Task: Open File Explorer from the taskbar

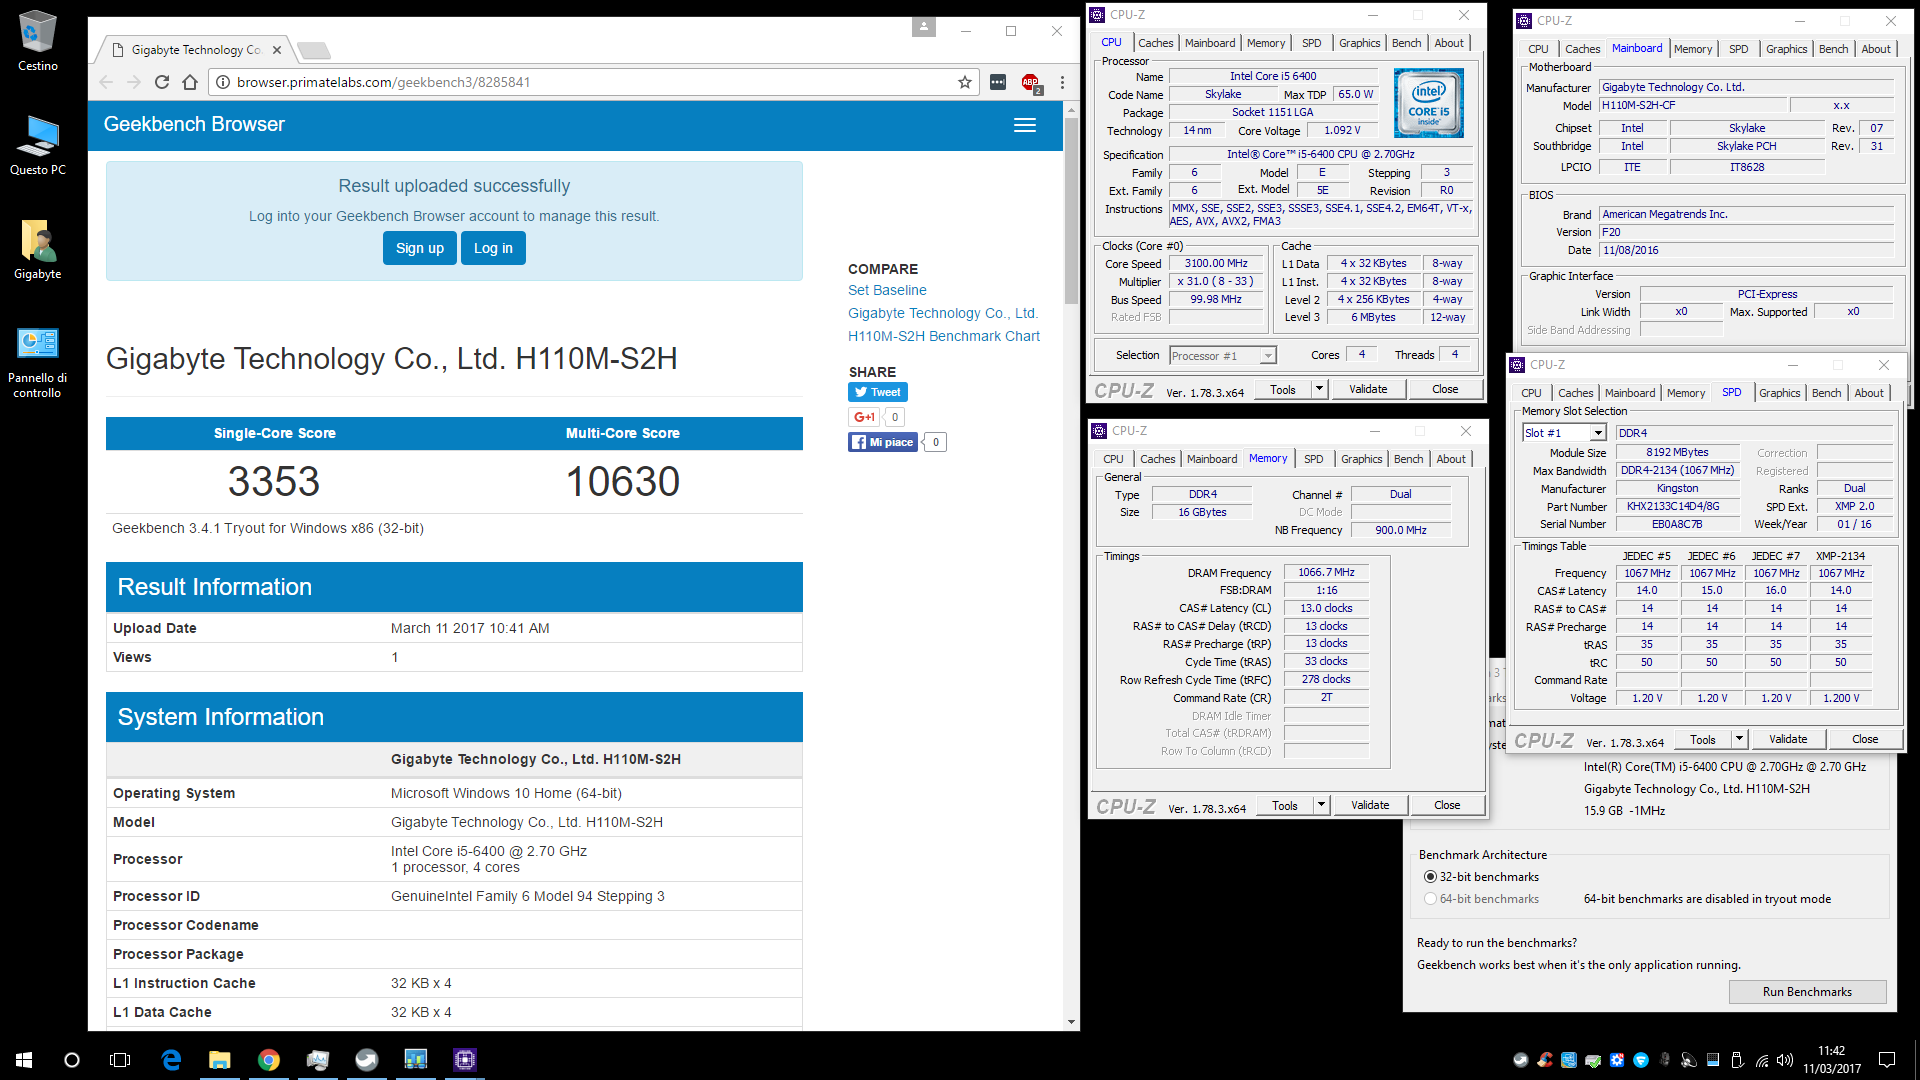Action: 220,1060
